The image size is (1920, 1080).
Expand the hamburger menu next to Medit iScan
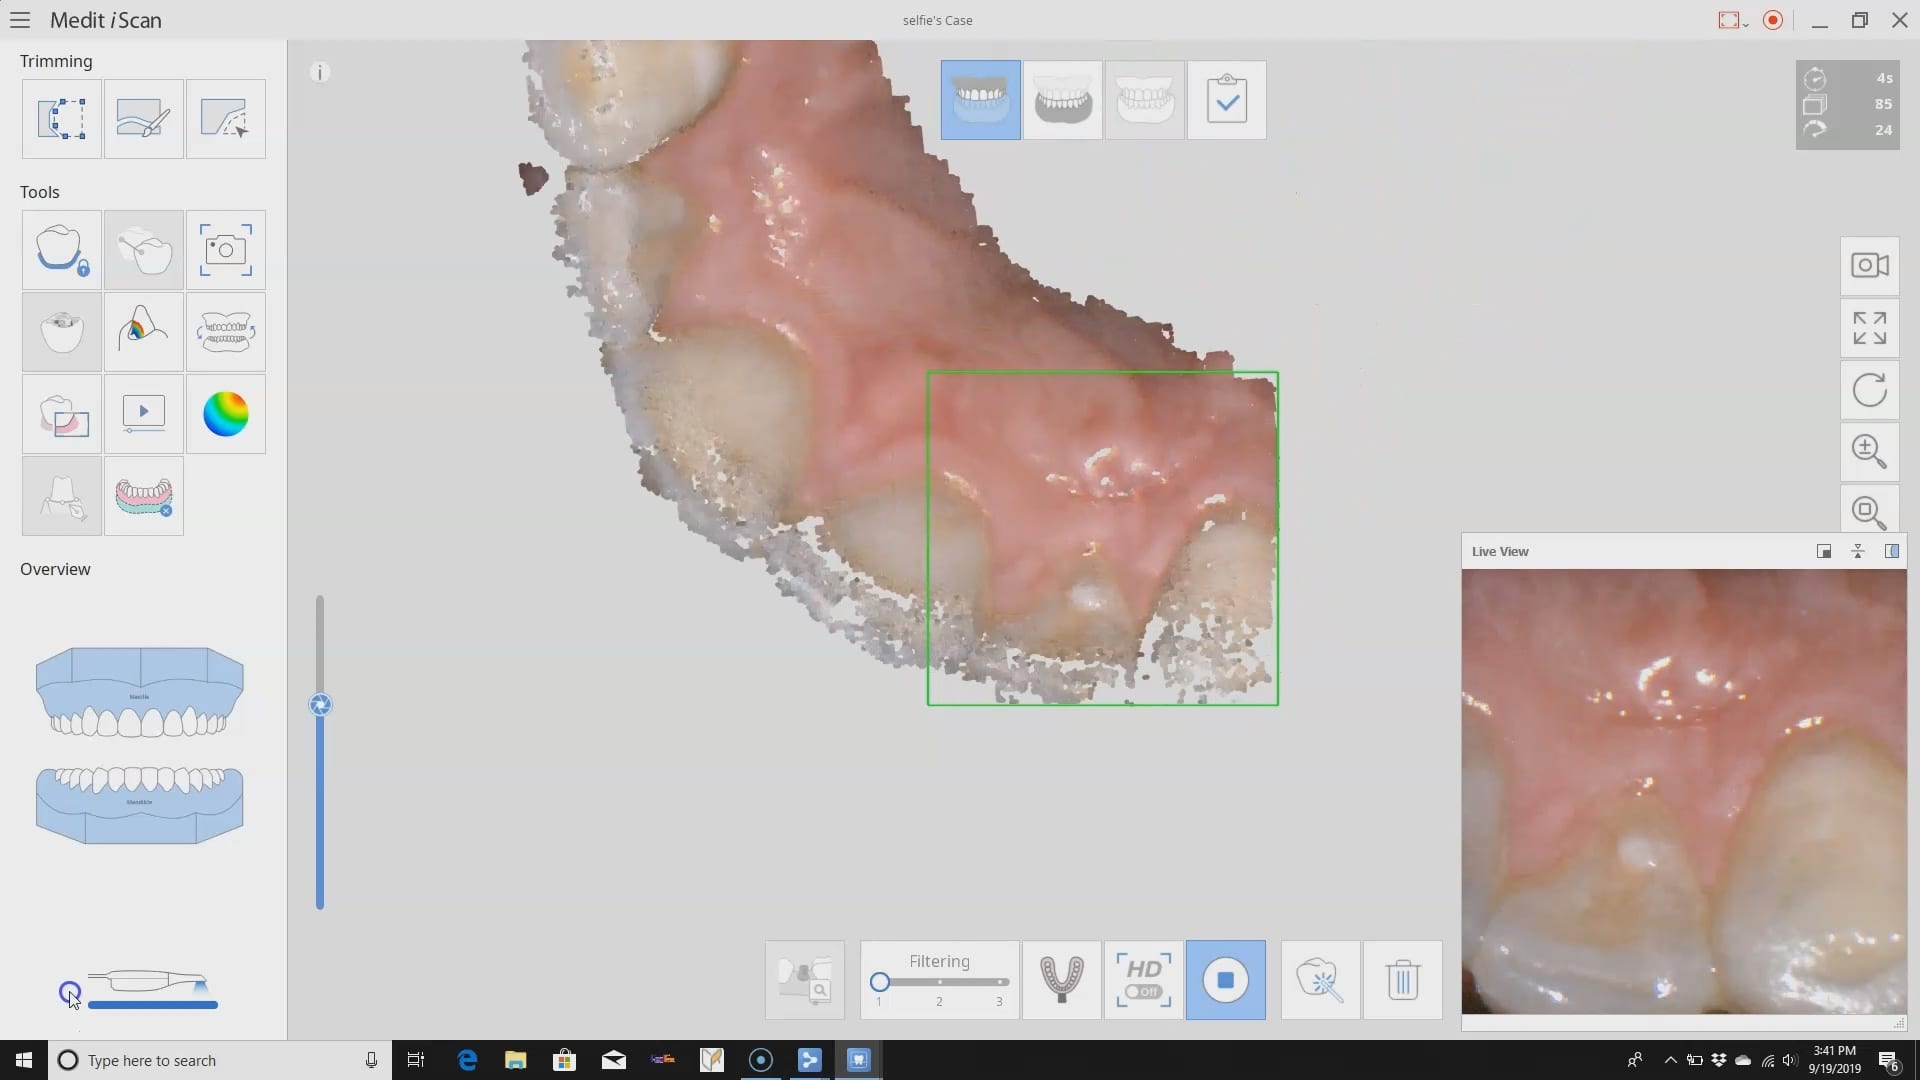pyautogui.click(x=20, y=20)
